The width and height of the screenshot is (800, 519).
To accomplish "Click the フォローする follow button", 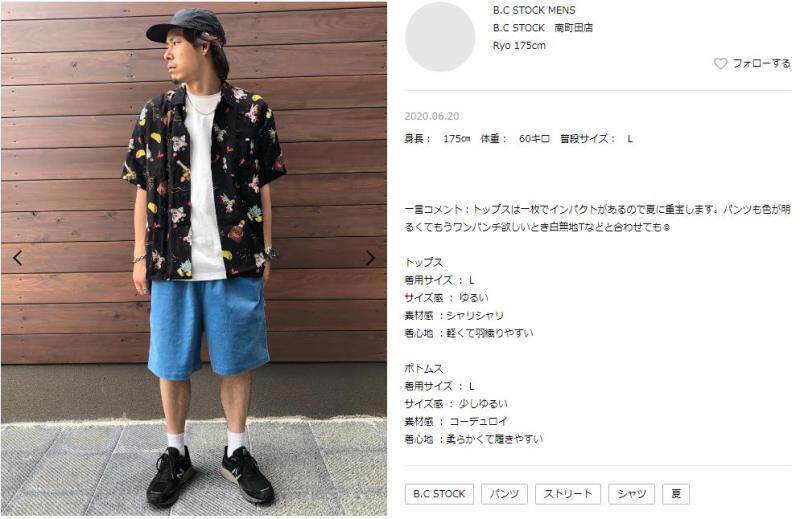I will [752, 64].
